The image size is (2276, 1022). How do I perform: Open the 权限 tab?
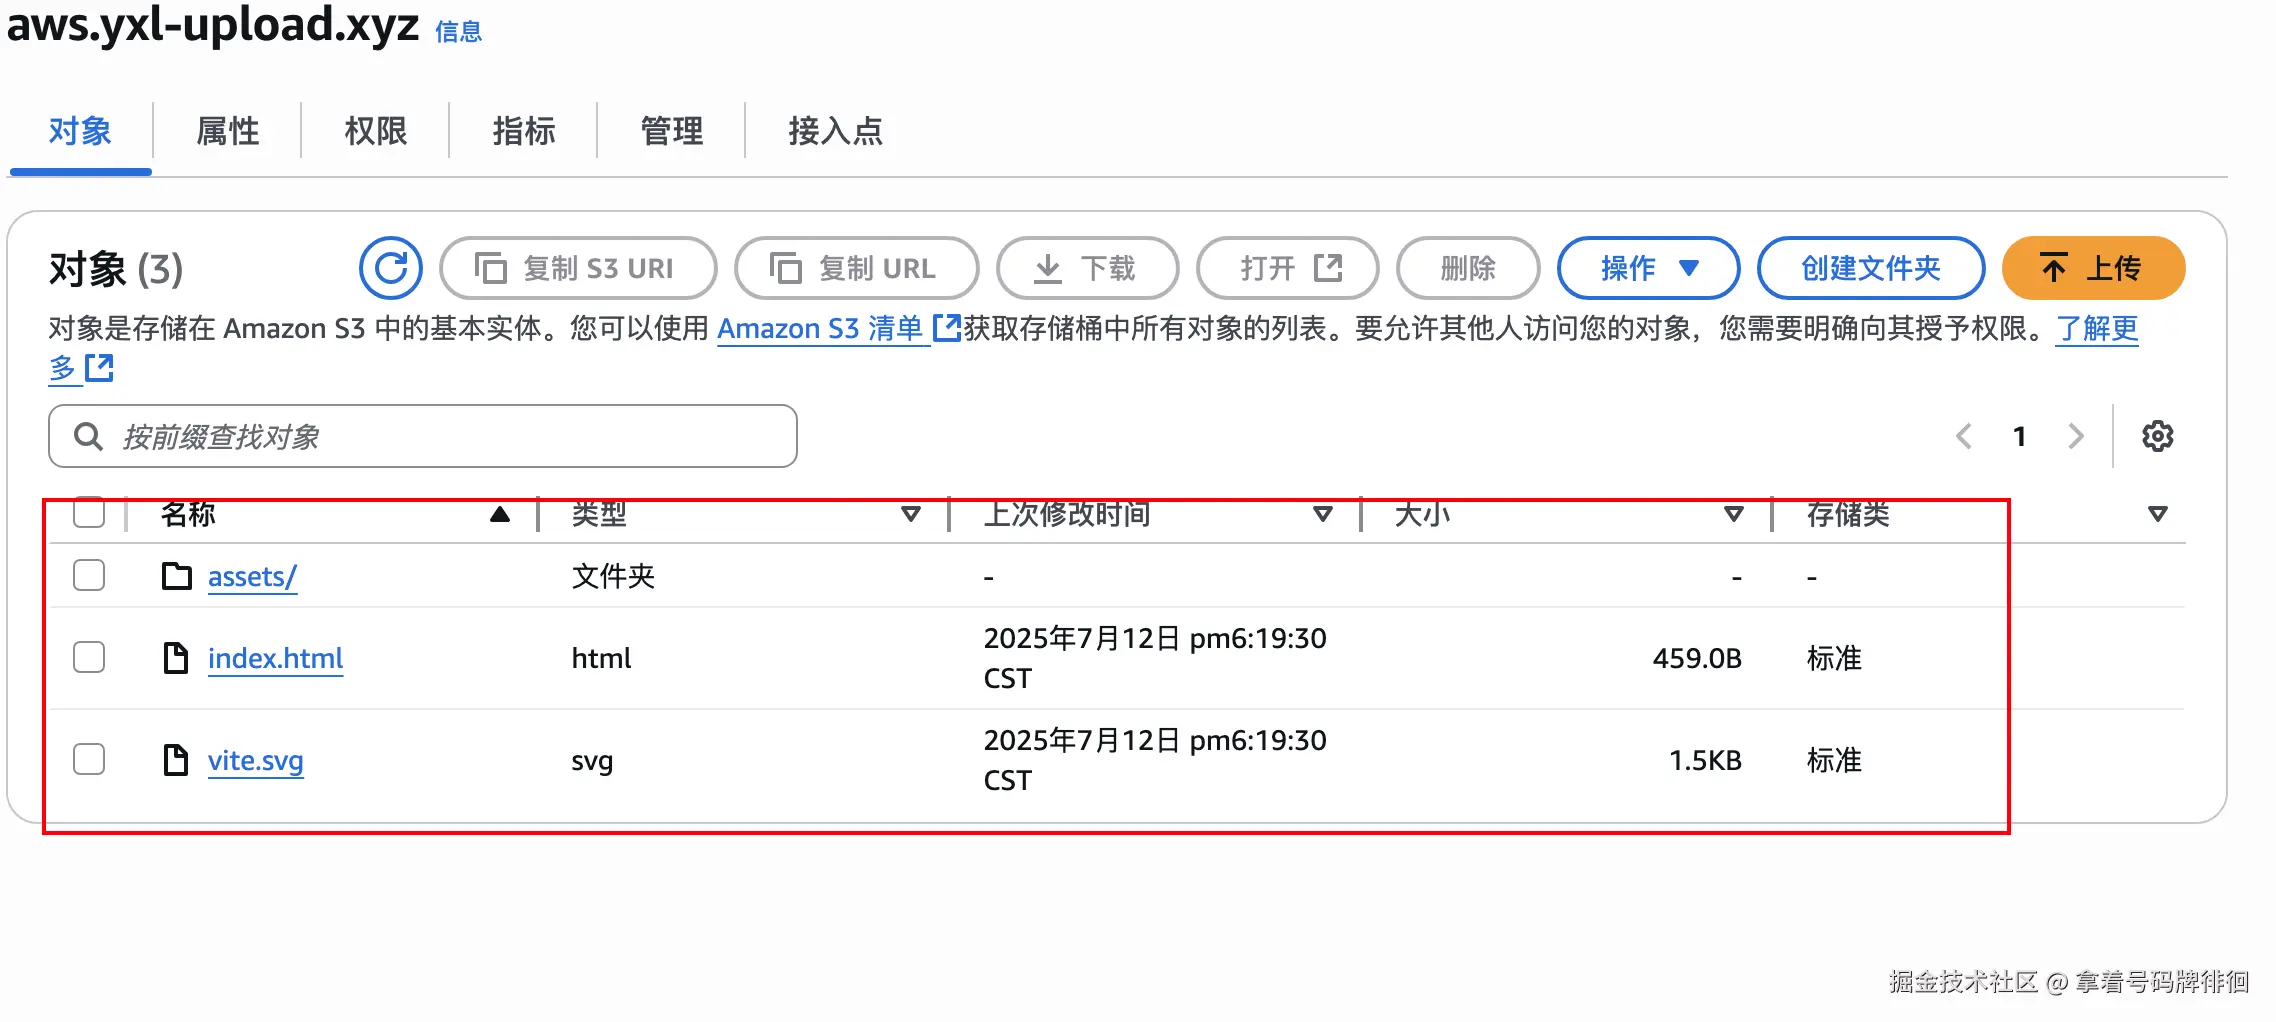[x=376, y=131]
